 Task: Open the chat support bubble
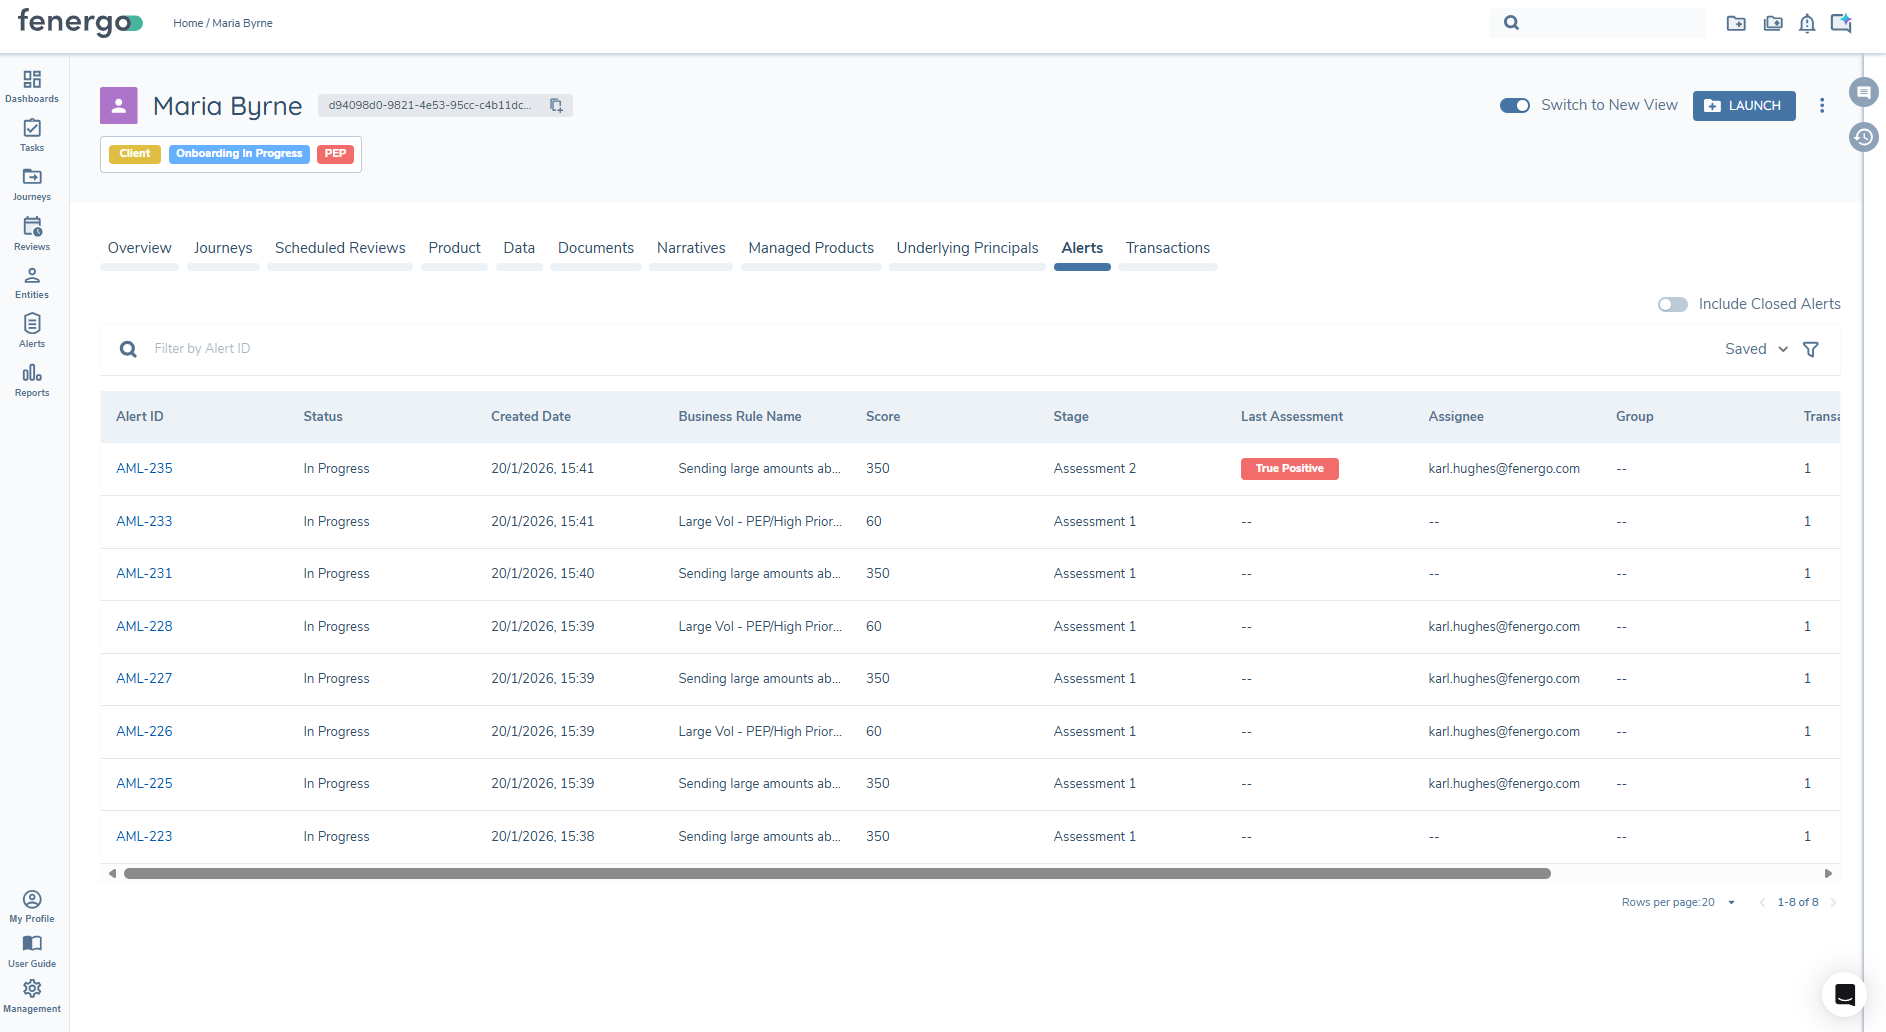(x=1844, y=994)
